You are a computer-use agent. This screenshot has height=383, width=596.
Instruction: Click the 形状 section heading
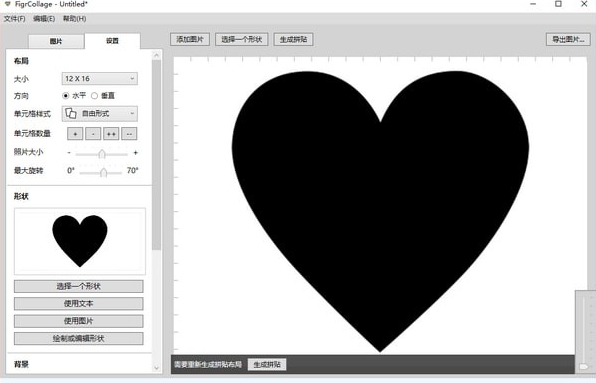tap(21, 196)
